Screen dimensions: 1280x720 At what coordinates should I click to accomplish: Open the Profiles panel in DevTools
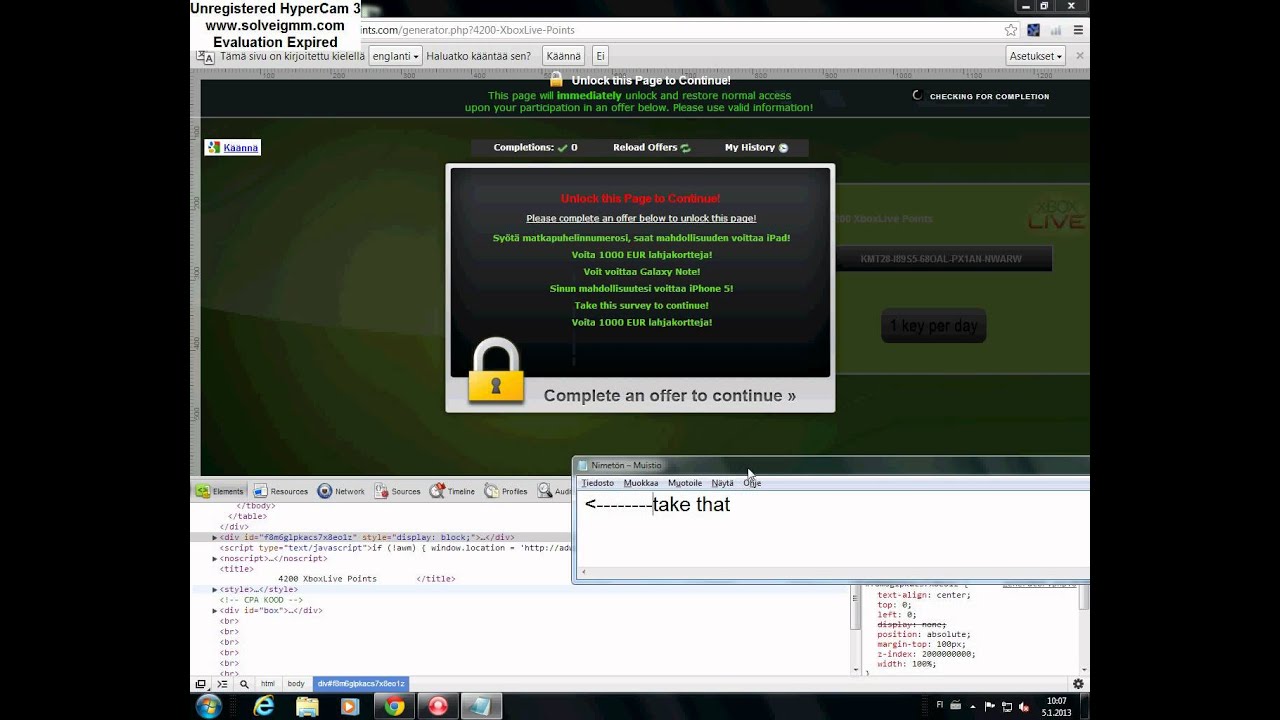[x=506, y=491]
